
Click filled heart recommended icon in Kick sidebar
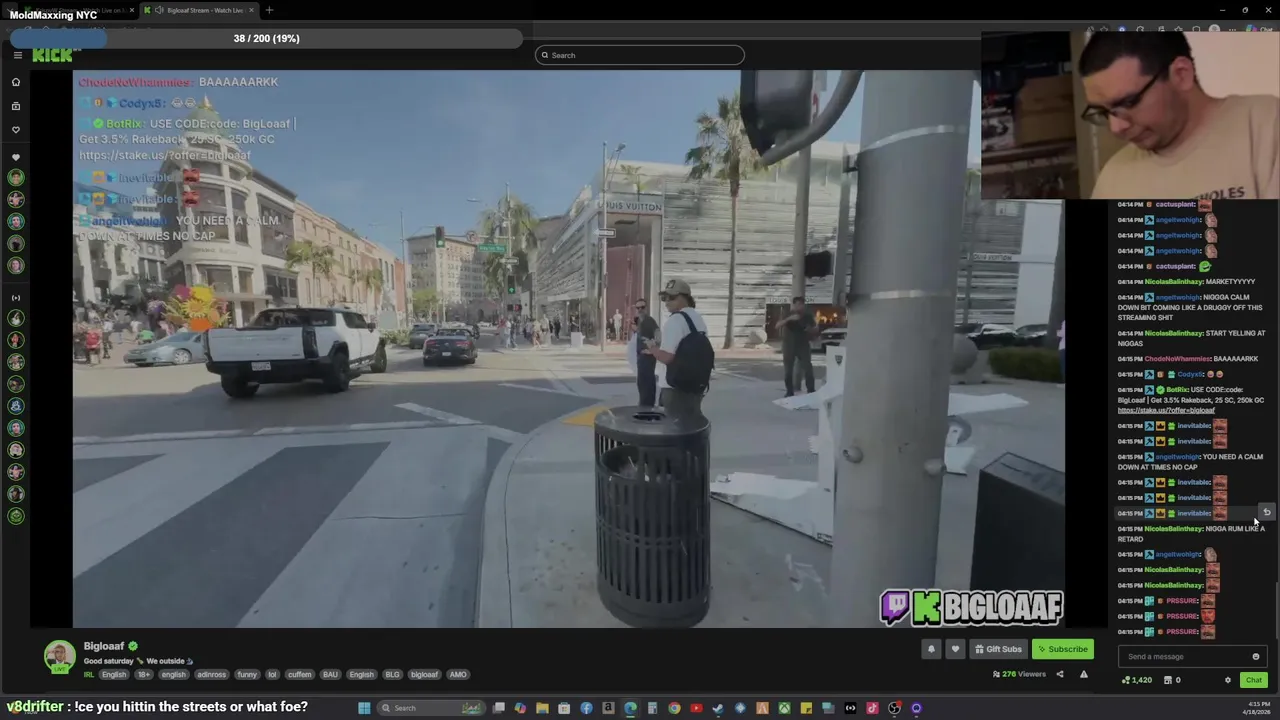coord(15,157)
